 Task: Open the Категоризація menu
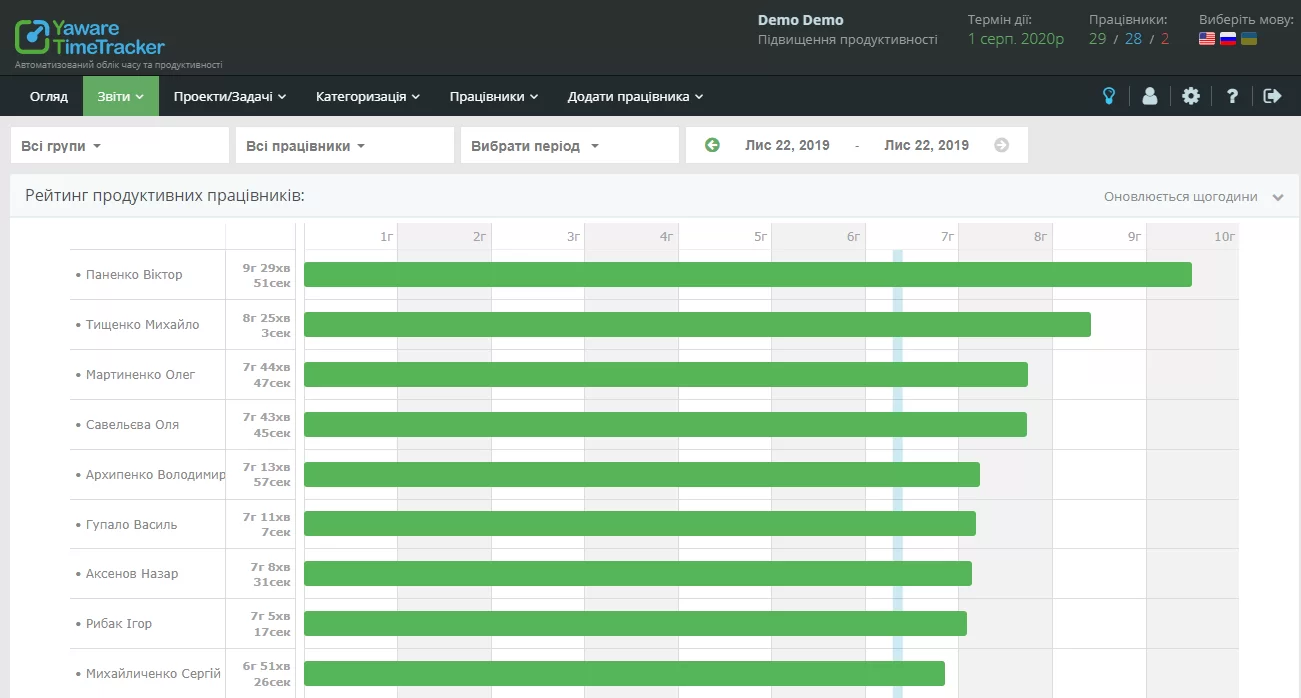pos(367,97)
